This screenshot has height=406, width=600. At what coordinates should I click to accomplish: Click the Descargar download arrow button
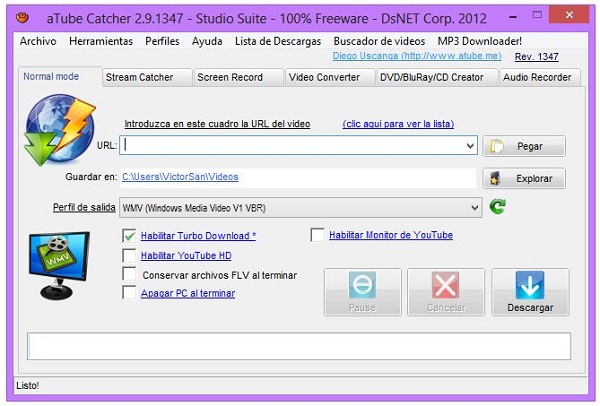click(x=530, y=292)
